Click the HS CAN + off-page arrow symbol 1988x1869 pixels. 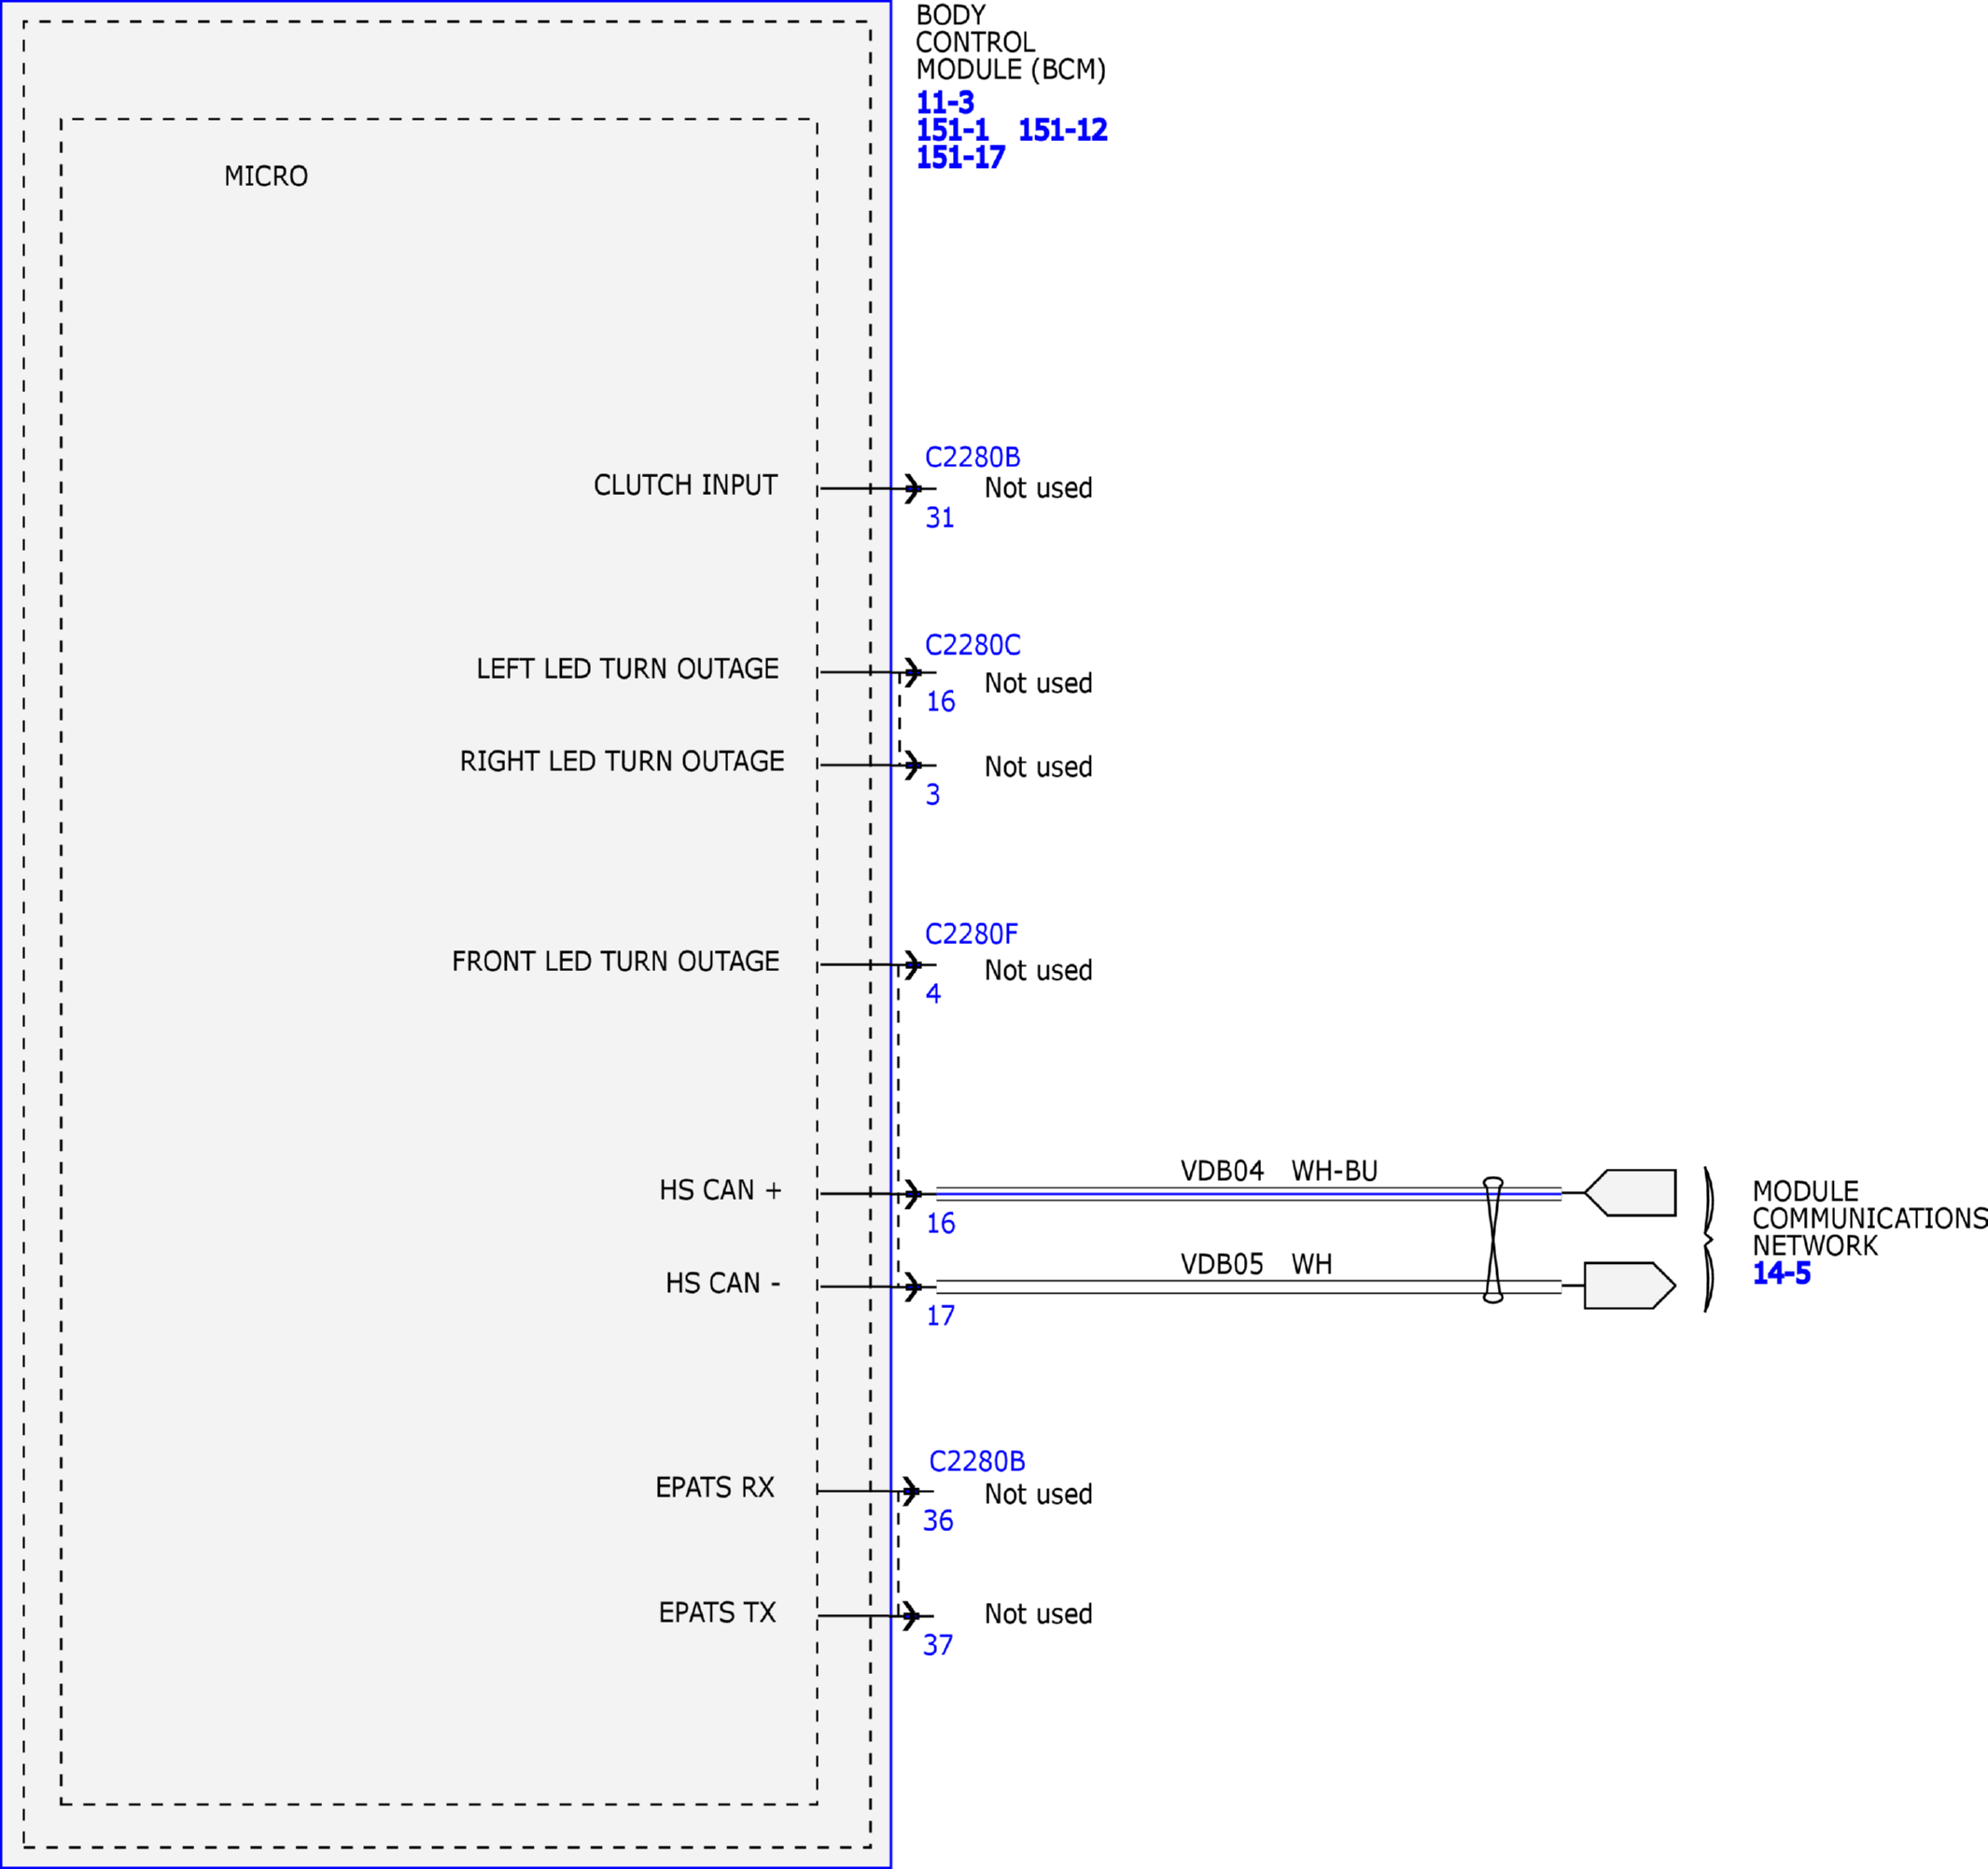coord(1630,1193)
